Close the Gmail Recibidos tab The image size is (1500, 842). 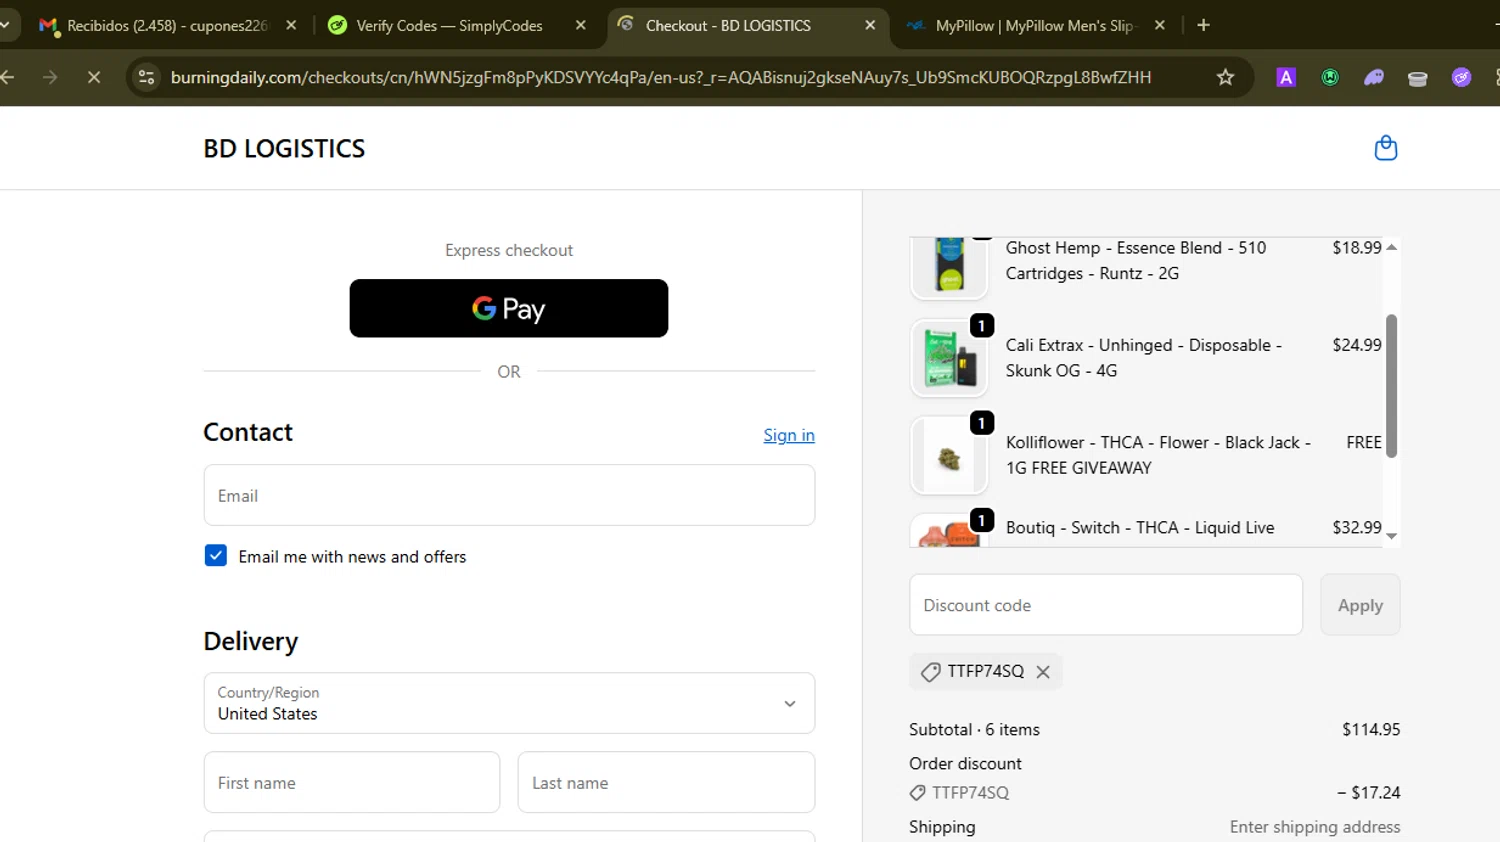tap(291, 25)
